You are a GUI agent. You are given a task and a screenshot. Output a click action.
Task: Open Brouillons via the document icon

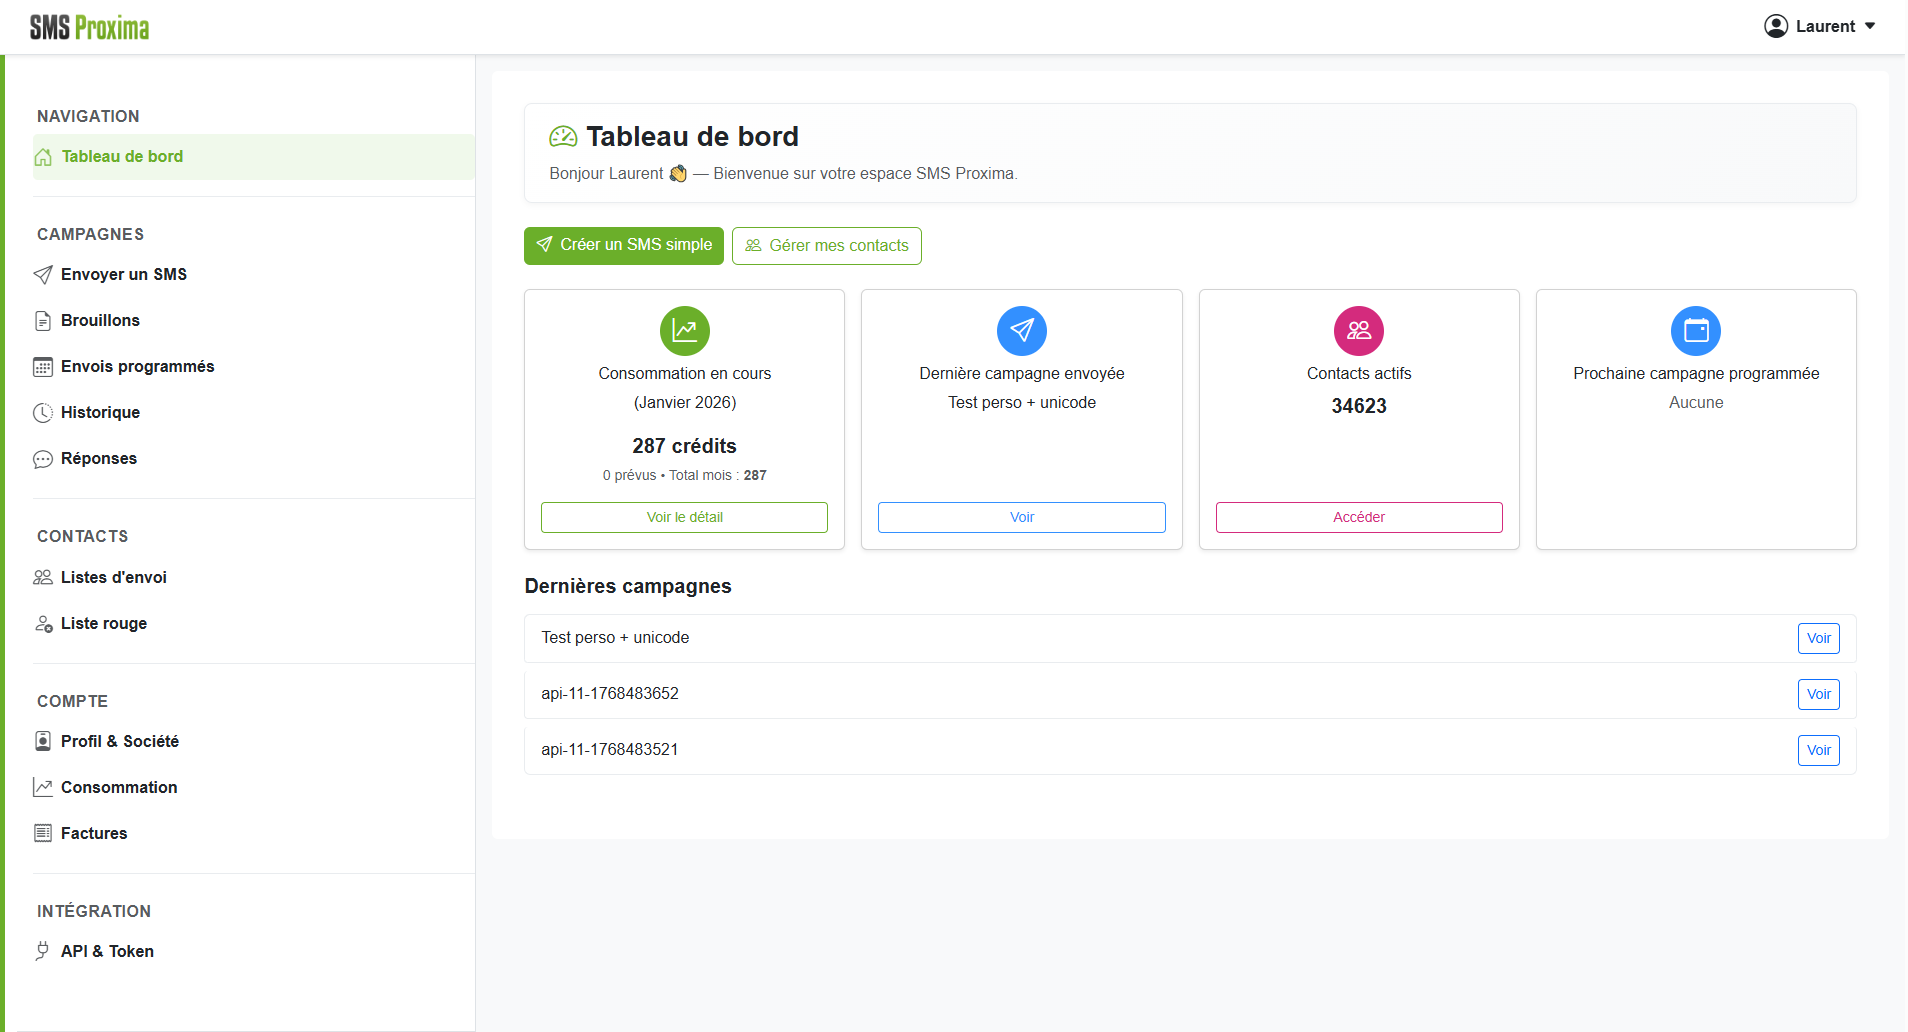43,320
